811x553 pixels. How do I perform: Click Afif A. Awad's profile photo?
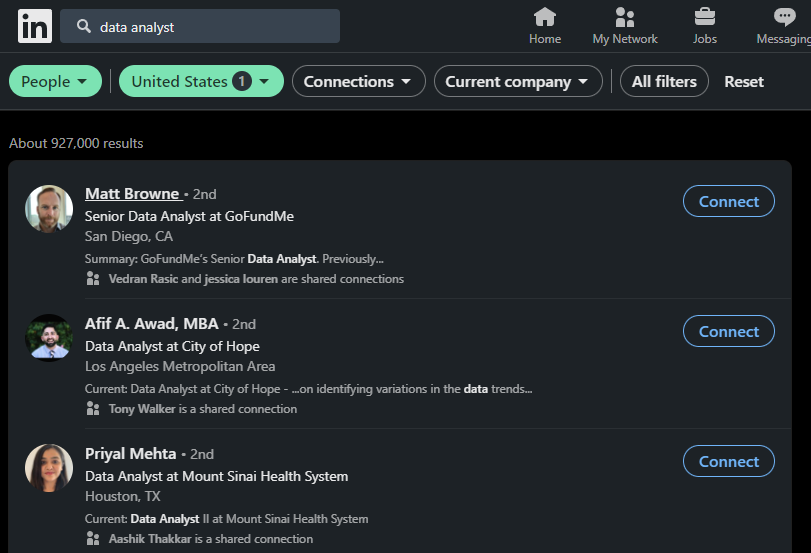49,338
